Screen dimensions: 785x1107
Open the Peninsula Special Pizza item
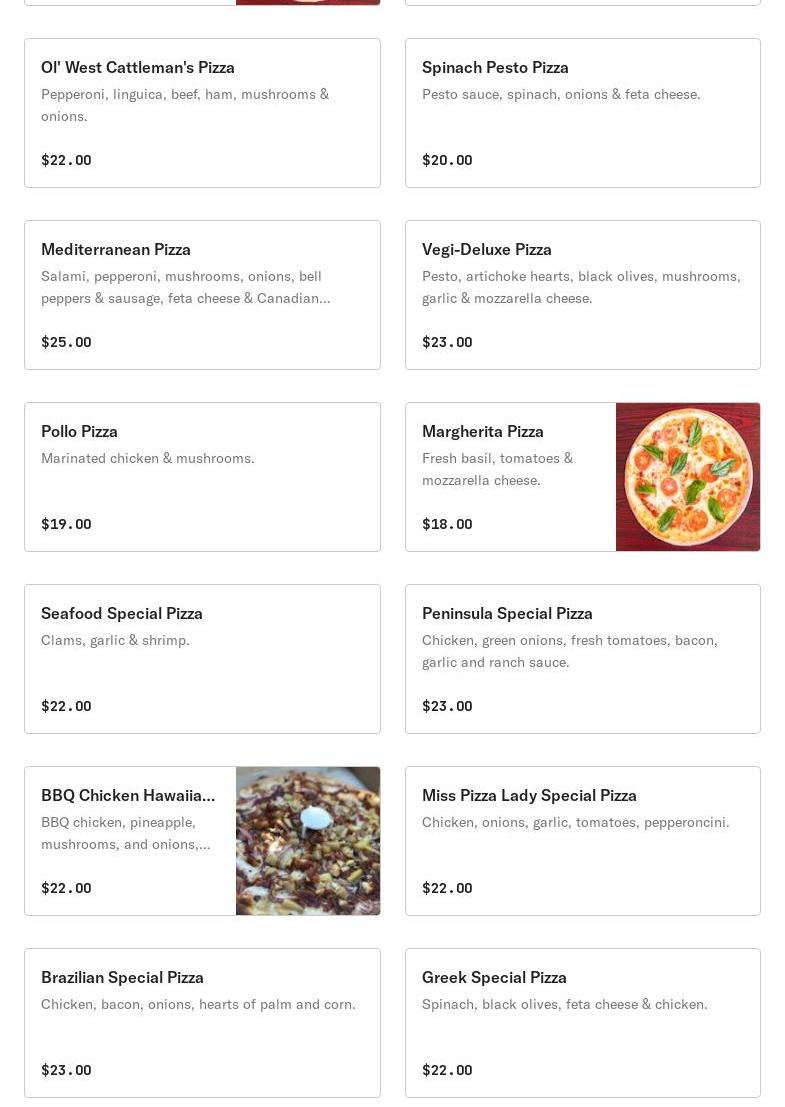583,659
